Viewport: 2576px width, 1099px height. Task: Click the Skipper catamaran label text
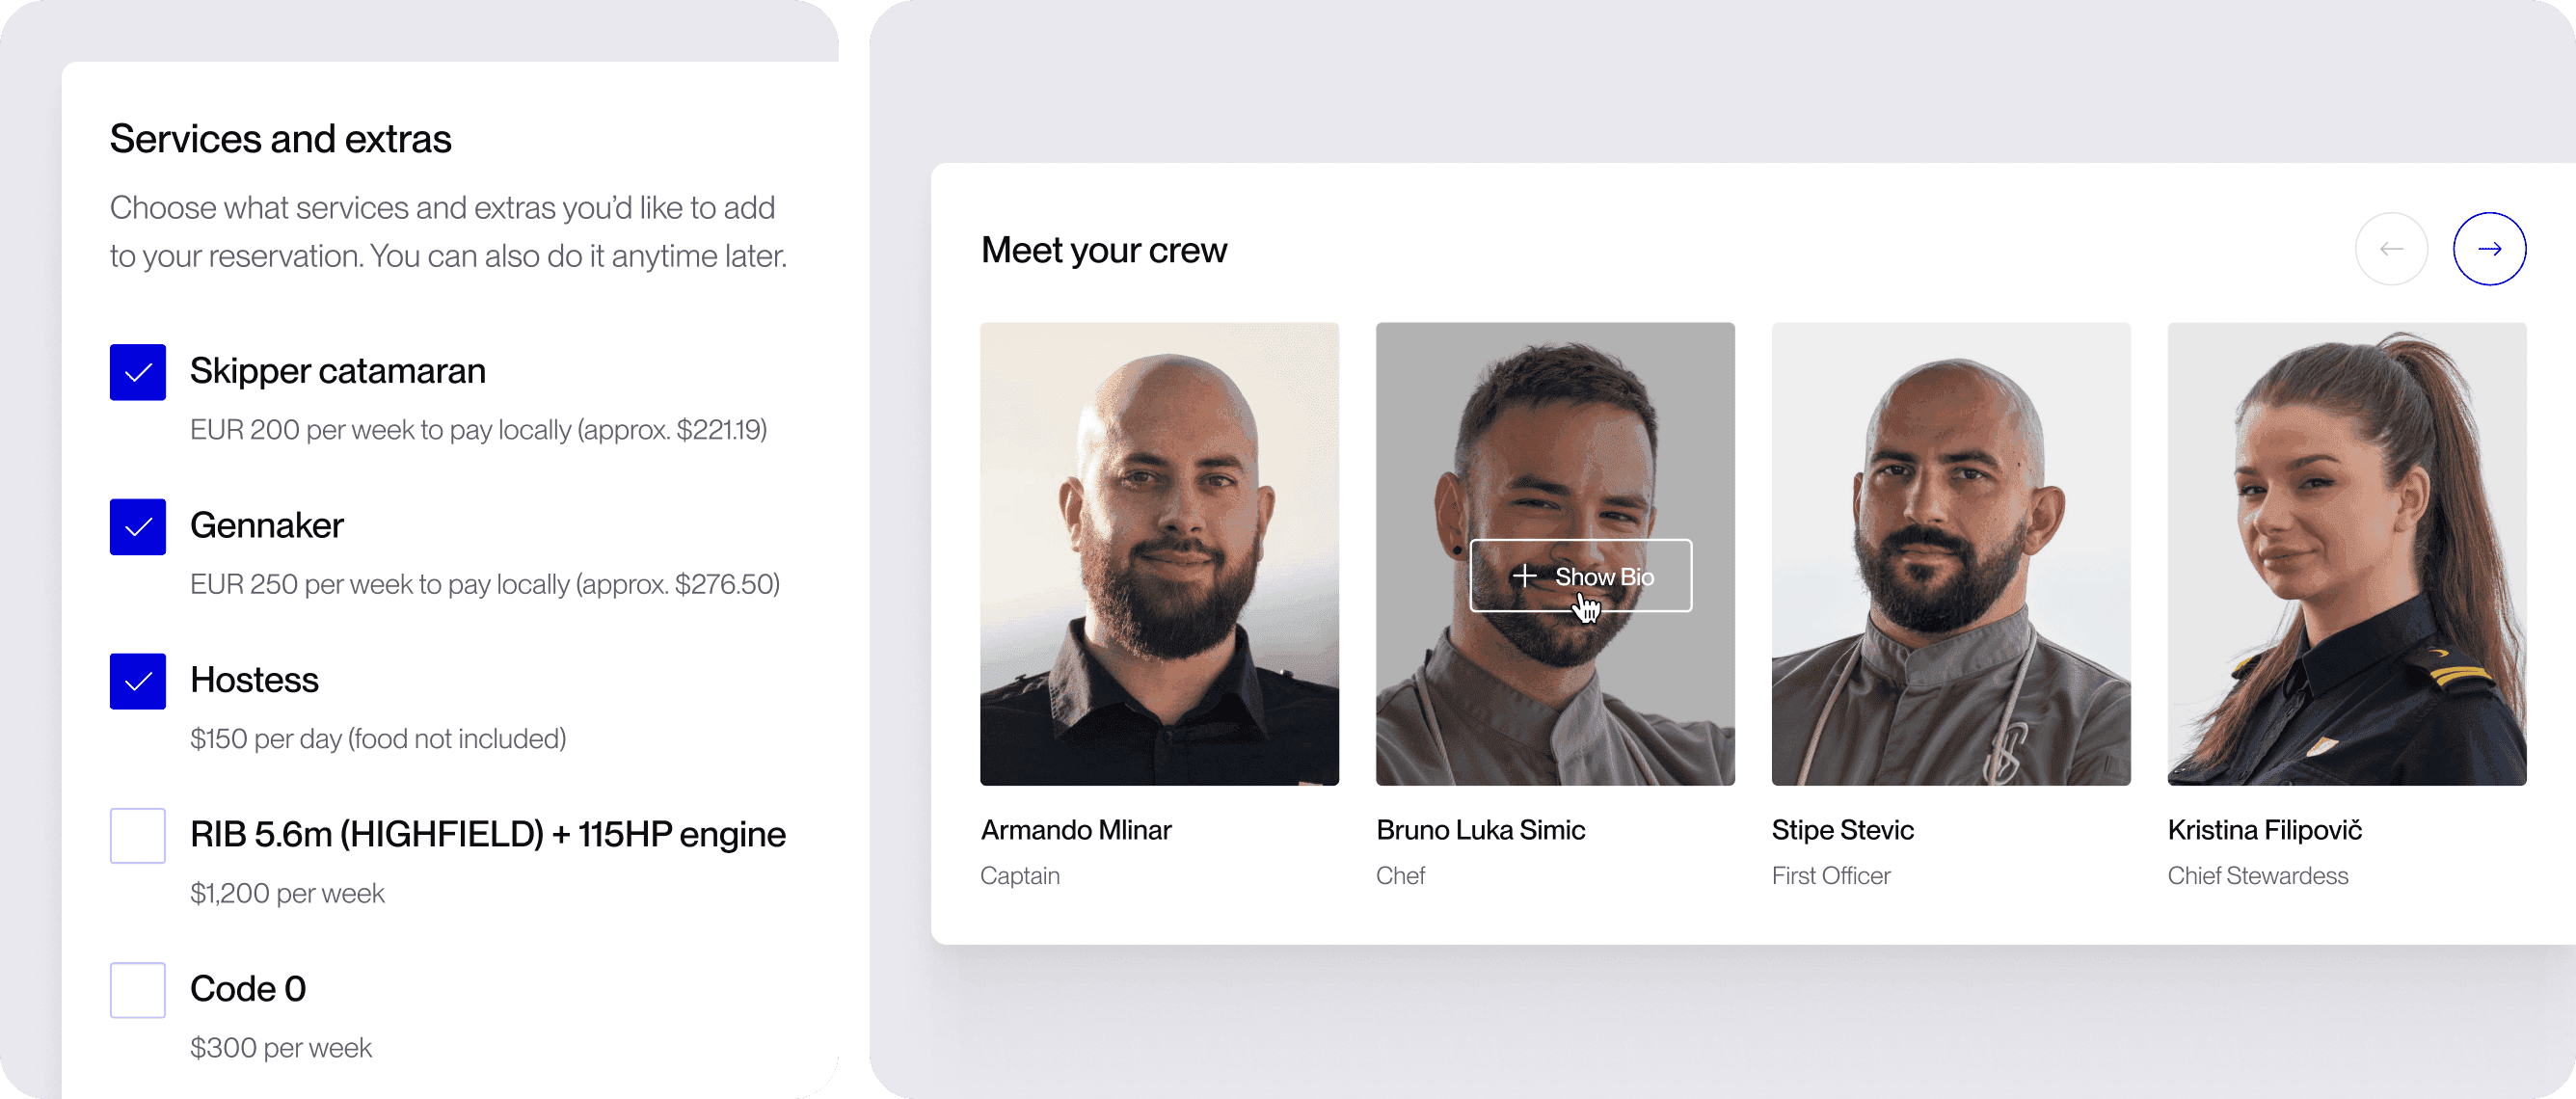tap(338, 371)
